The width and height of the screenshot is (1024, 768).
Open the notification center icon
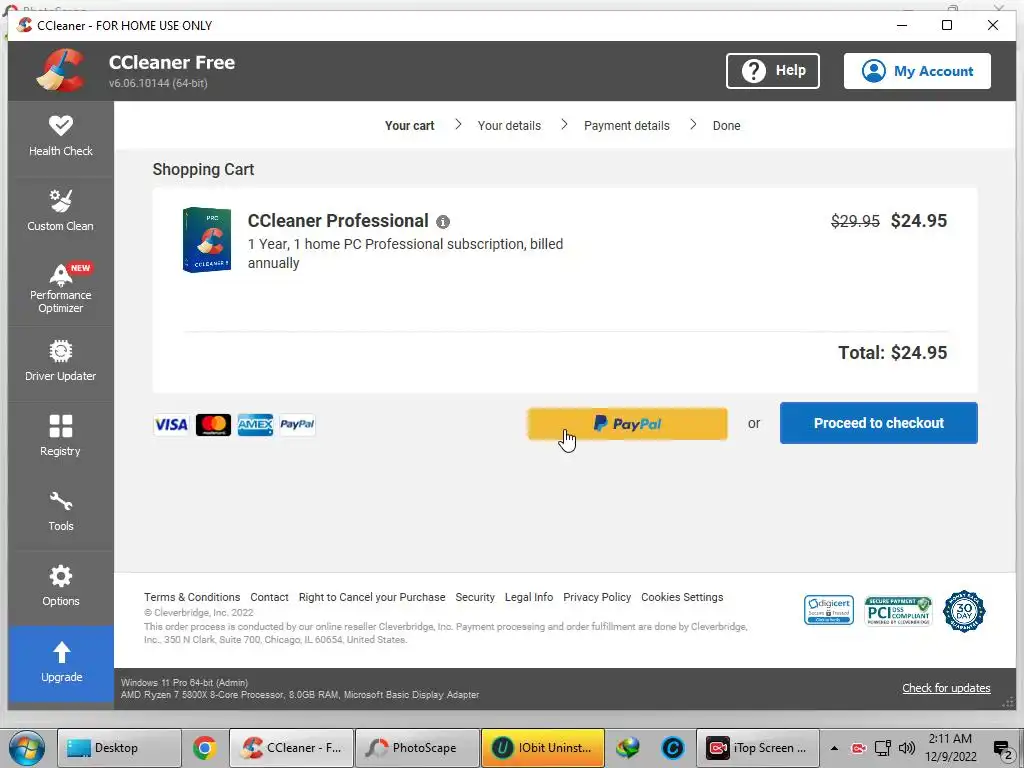pos(1002,750)
